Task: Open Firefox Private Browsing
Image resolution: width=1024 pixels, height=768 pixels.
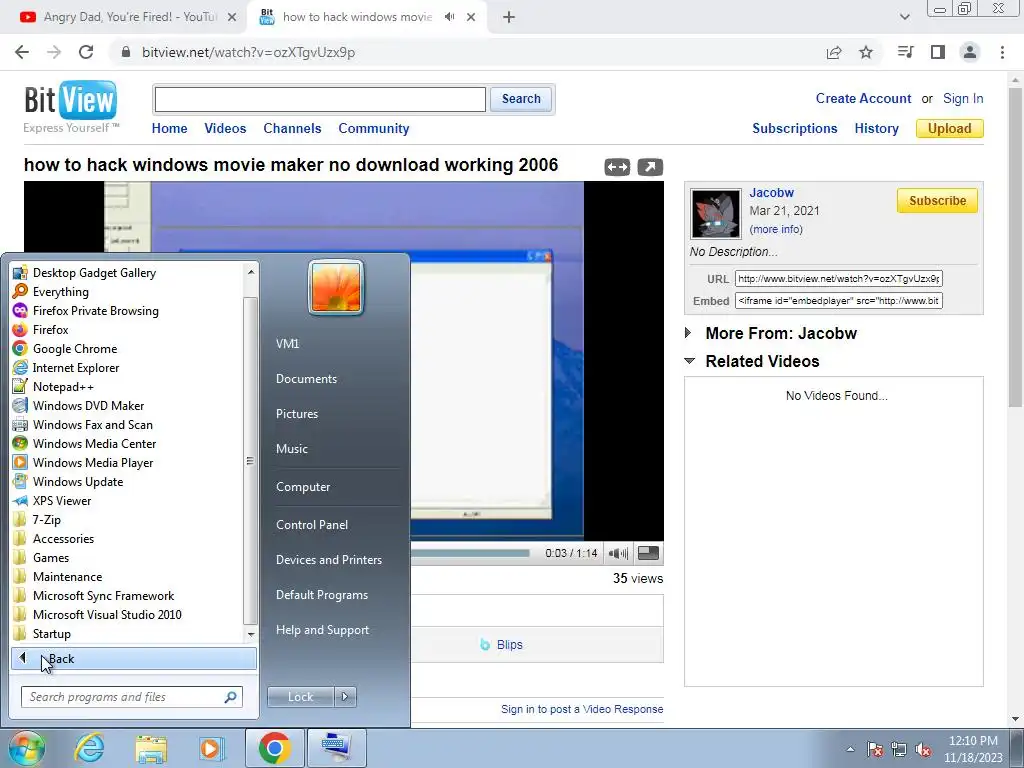Action: [x=95, y=311]
